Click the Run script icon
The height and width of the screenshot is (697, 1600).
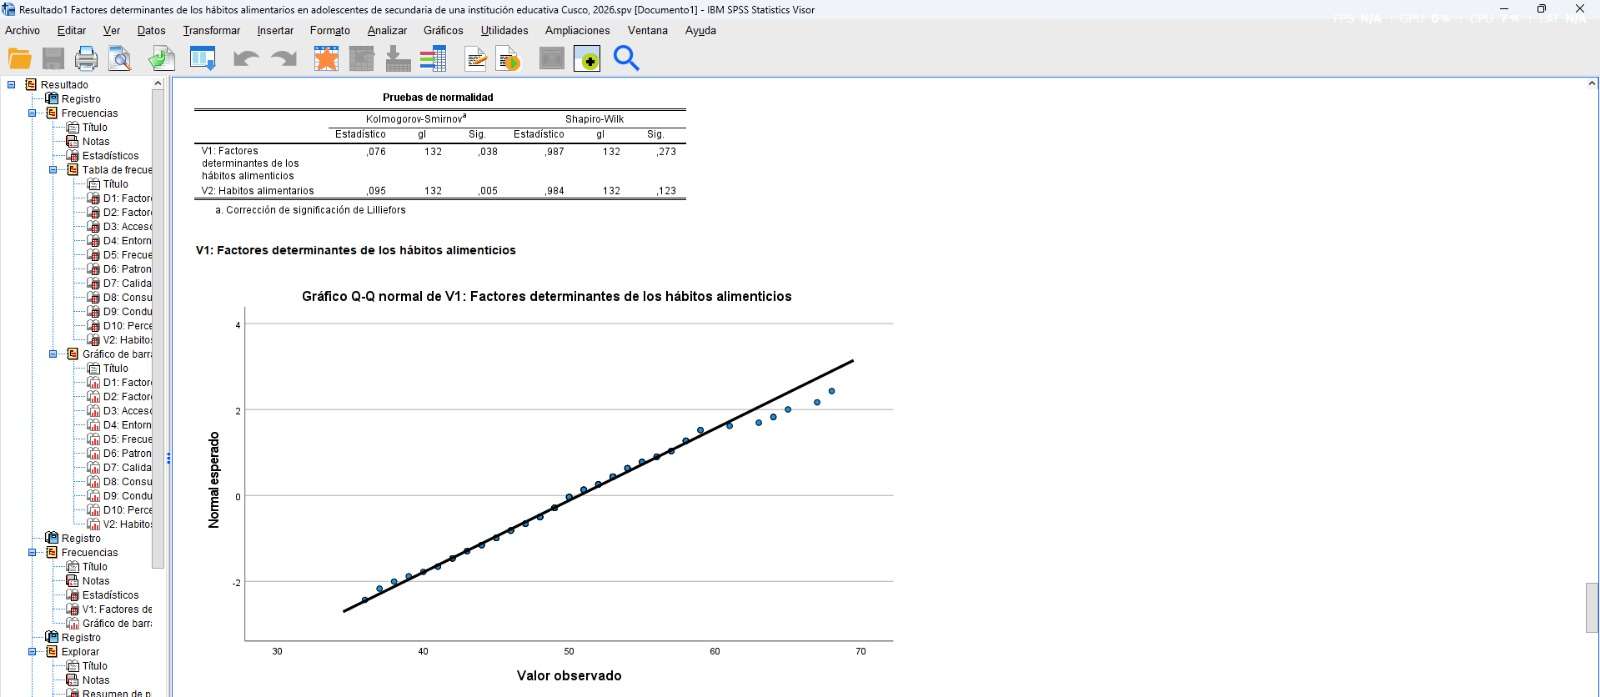(x=509, y=59)
